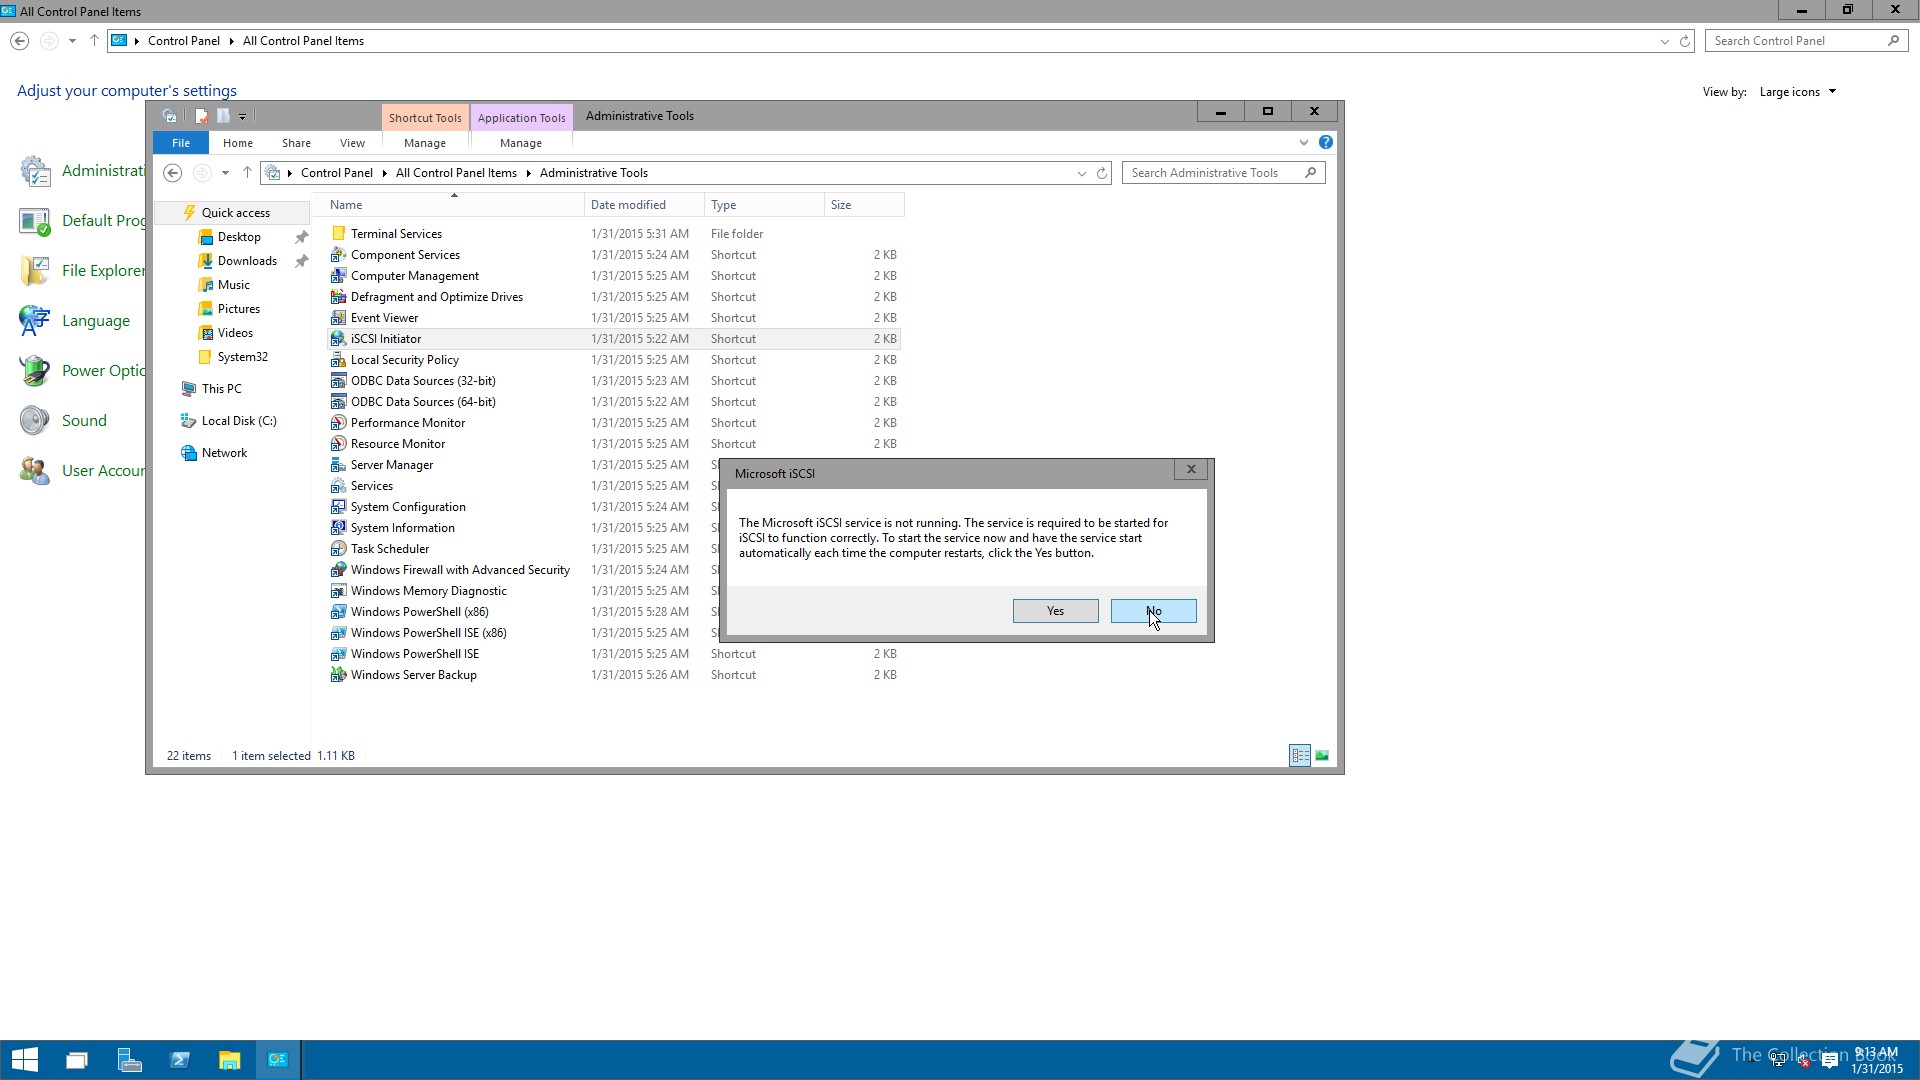Switch to details view layout toggle
This screenshot has height=1080, width=1920.
[1299, 756]
